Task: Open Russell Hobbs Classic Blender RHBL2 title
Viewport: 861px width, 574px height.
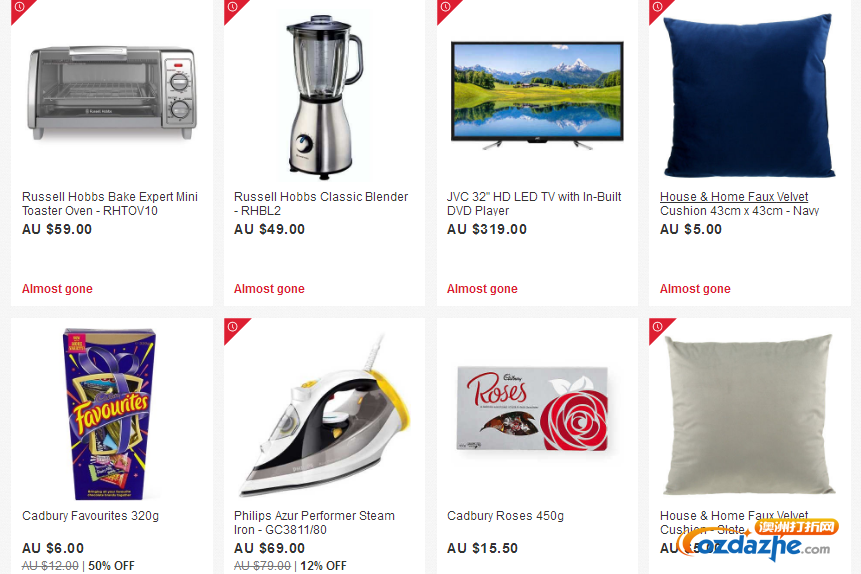Action: [321, 204]
